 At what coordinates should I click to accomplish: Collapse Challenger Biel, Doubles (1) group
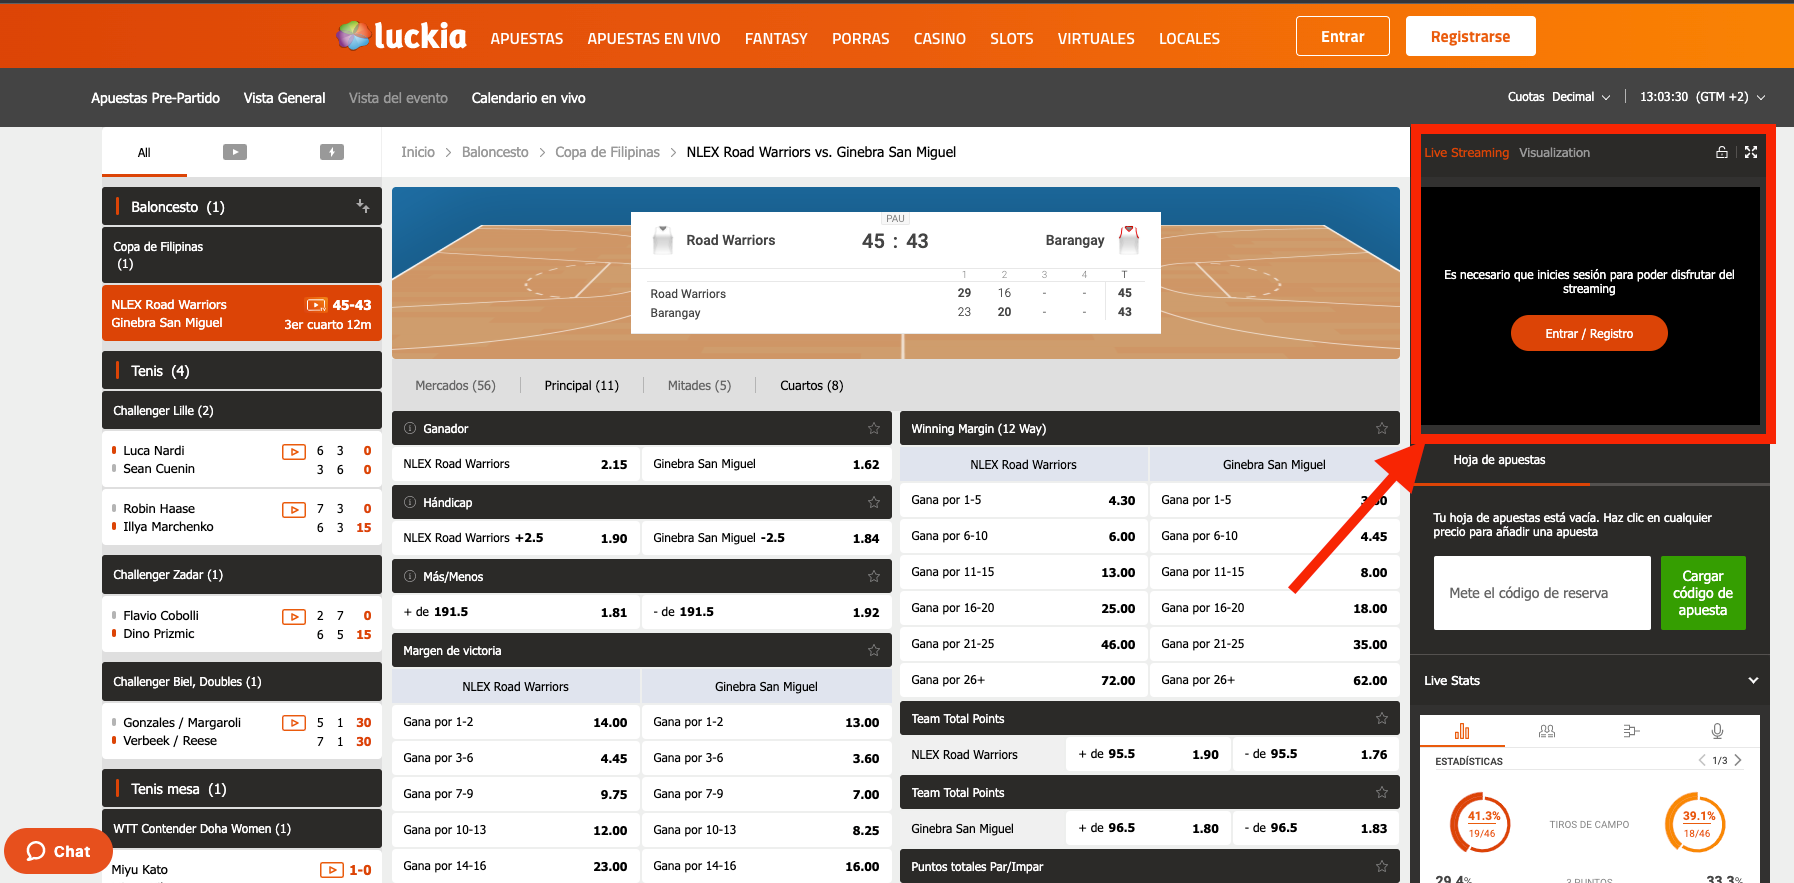click(x=242, y=681)
